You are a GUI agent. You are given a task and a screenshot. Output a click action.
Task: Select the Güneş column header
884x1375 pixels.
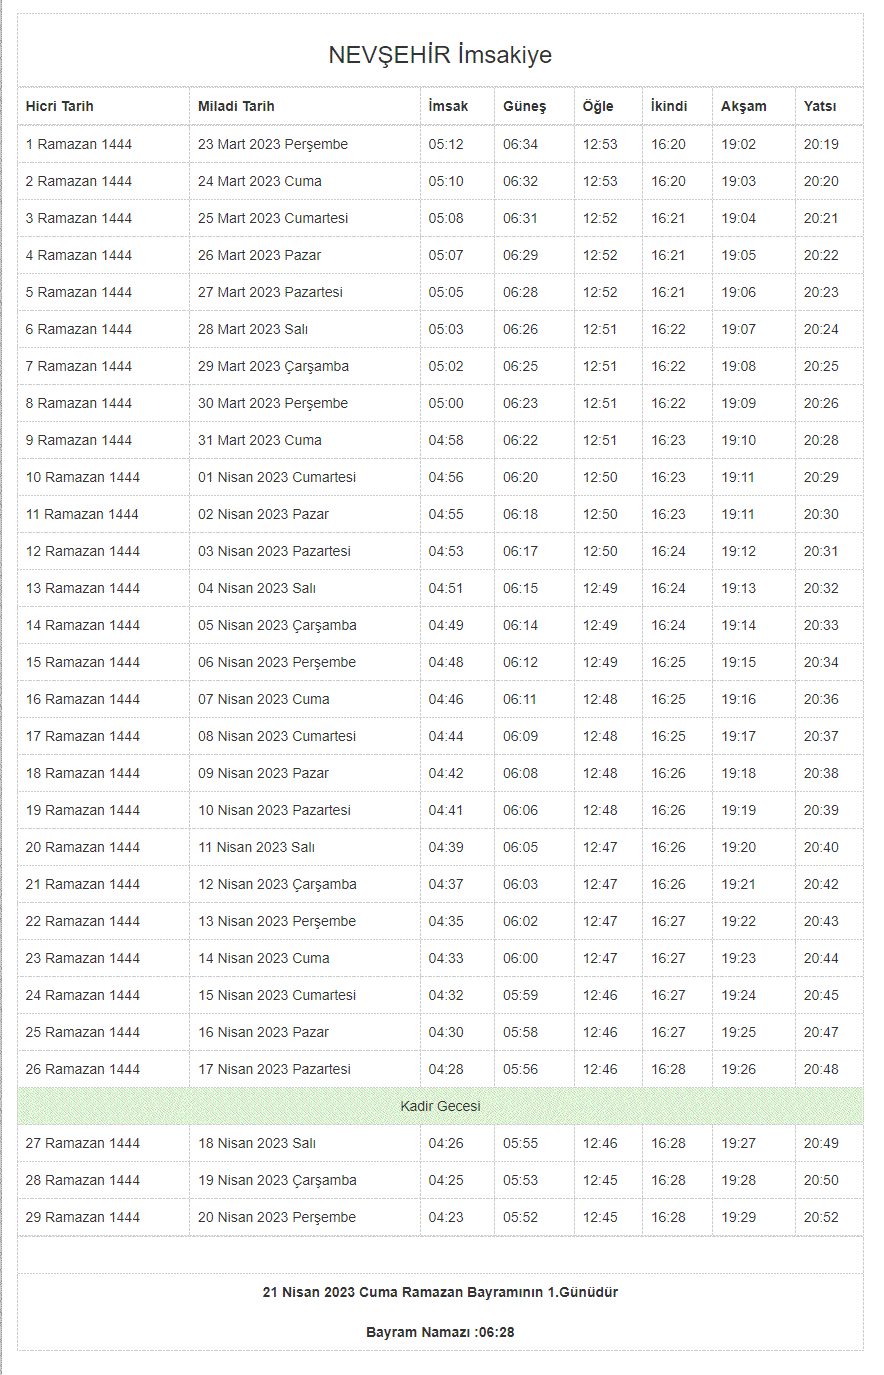(524, 106)
